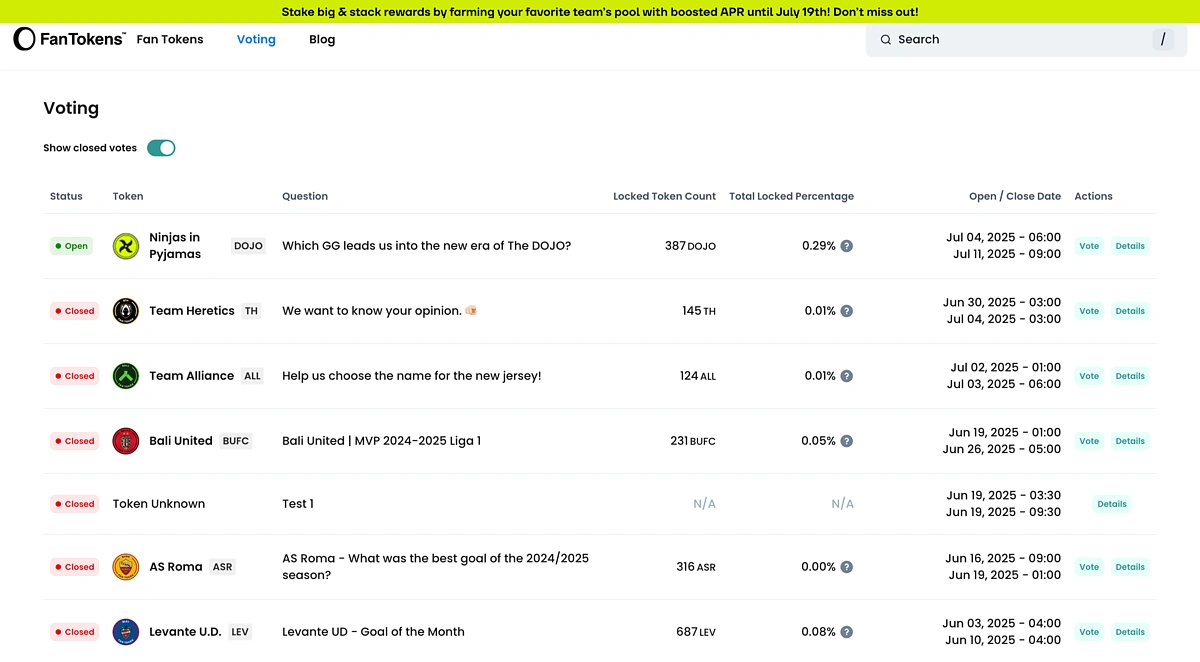Click the Open status badge for DOJO vote
Viewport: 1200px width, 662px height.
(71, 245)
